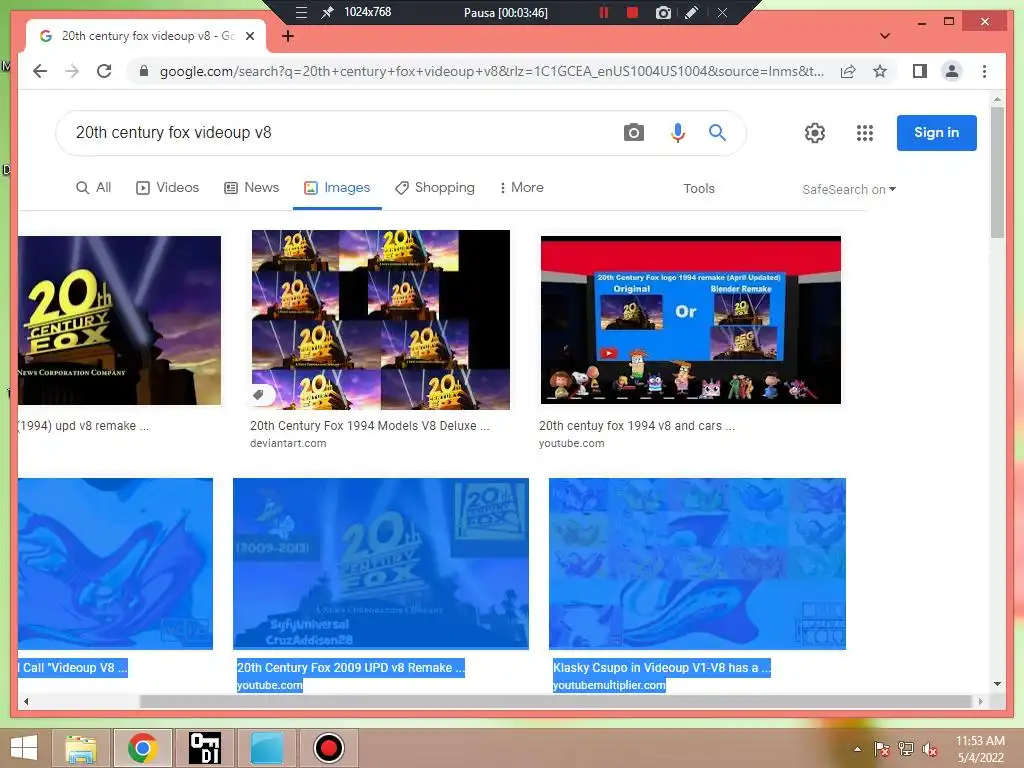The height and width of the screenshot is (768, 1024).
Task: Go forward in browser history
Action: [72, 71]
